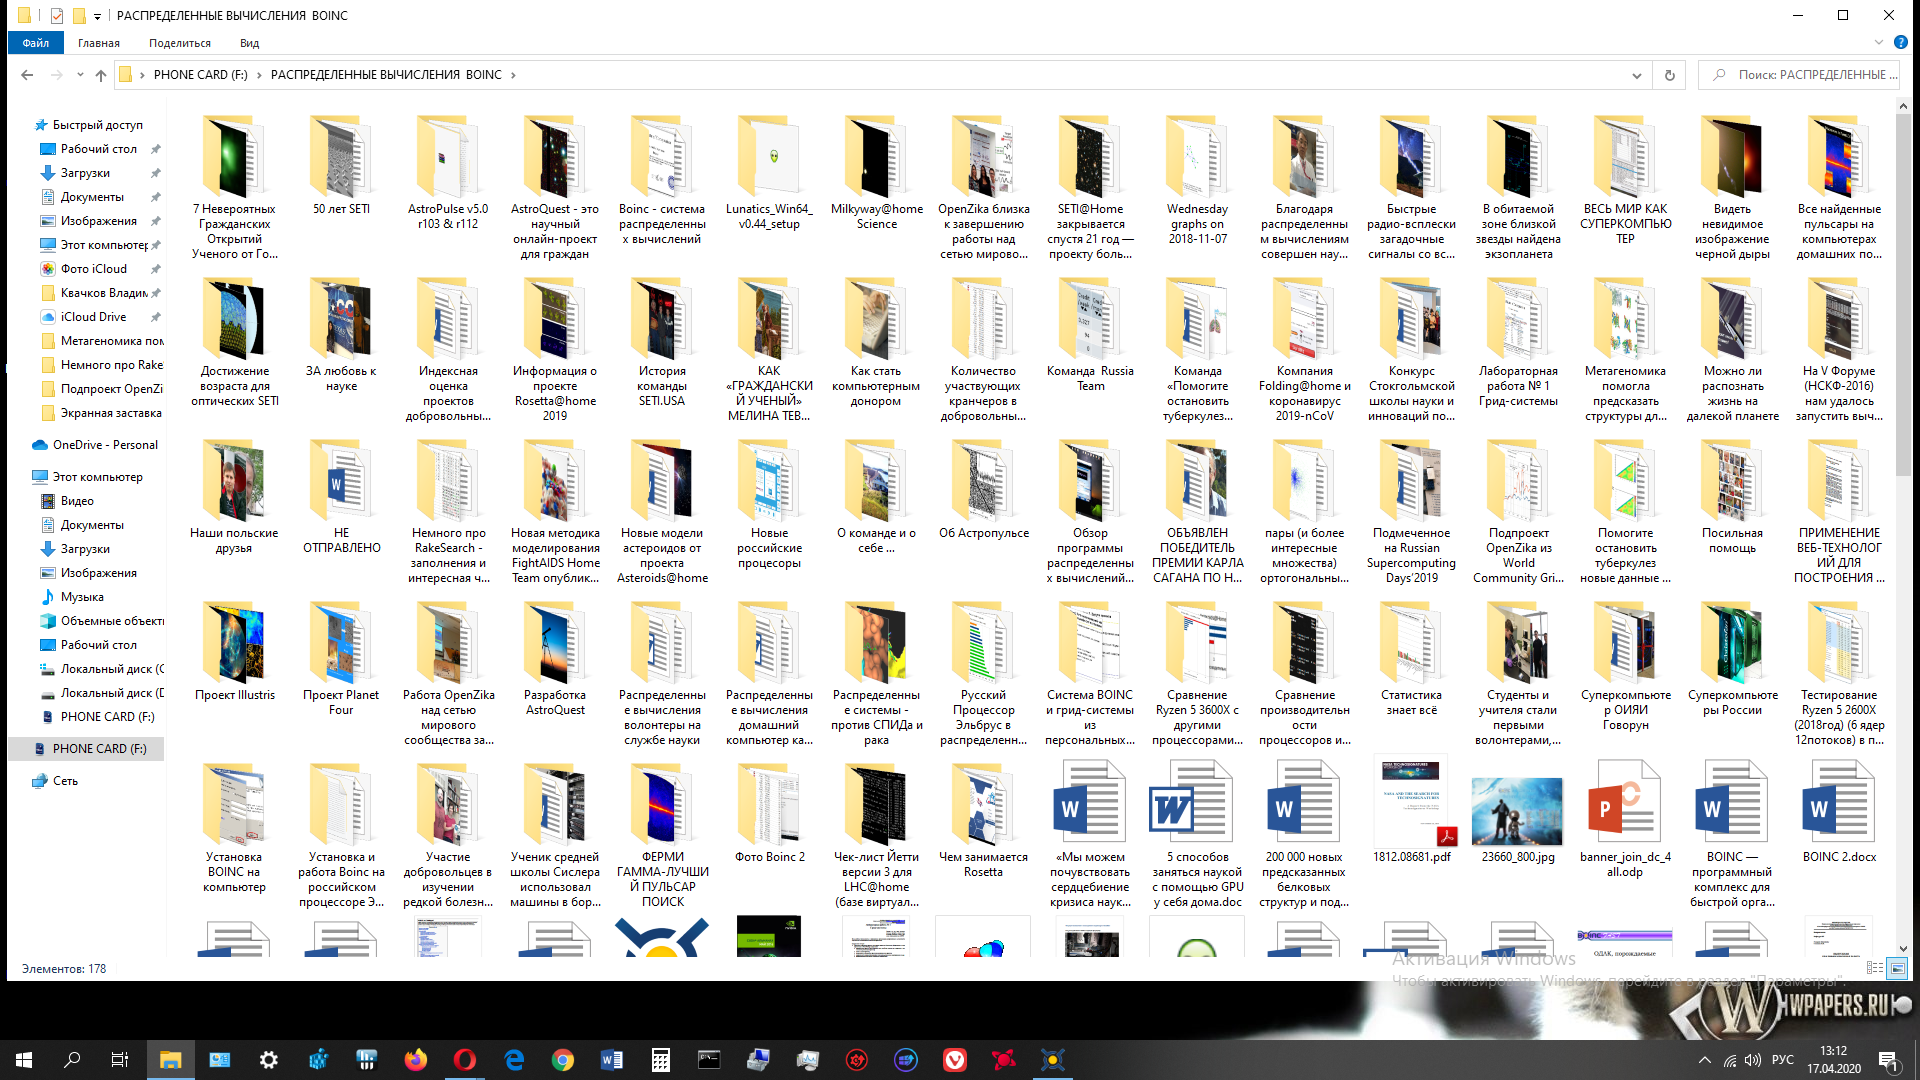Screen dimensions: 1920x1080
Task: Open the Главная ribbon tab
Action: 99,43
